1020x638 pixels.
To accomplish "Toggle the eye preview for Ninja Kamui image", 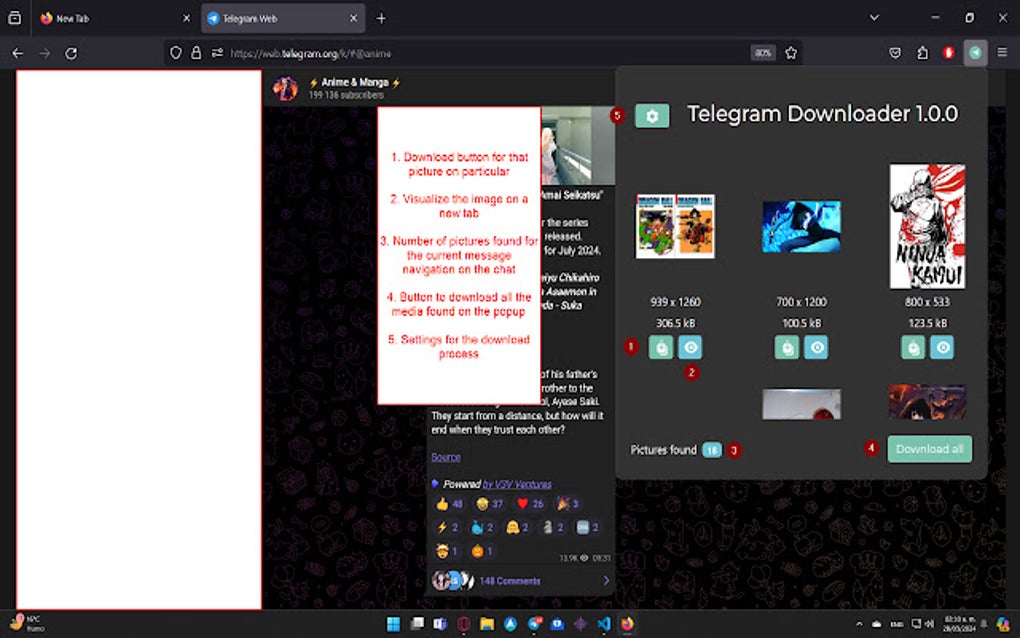I will [942, 347].
